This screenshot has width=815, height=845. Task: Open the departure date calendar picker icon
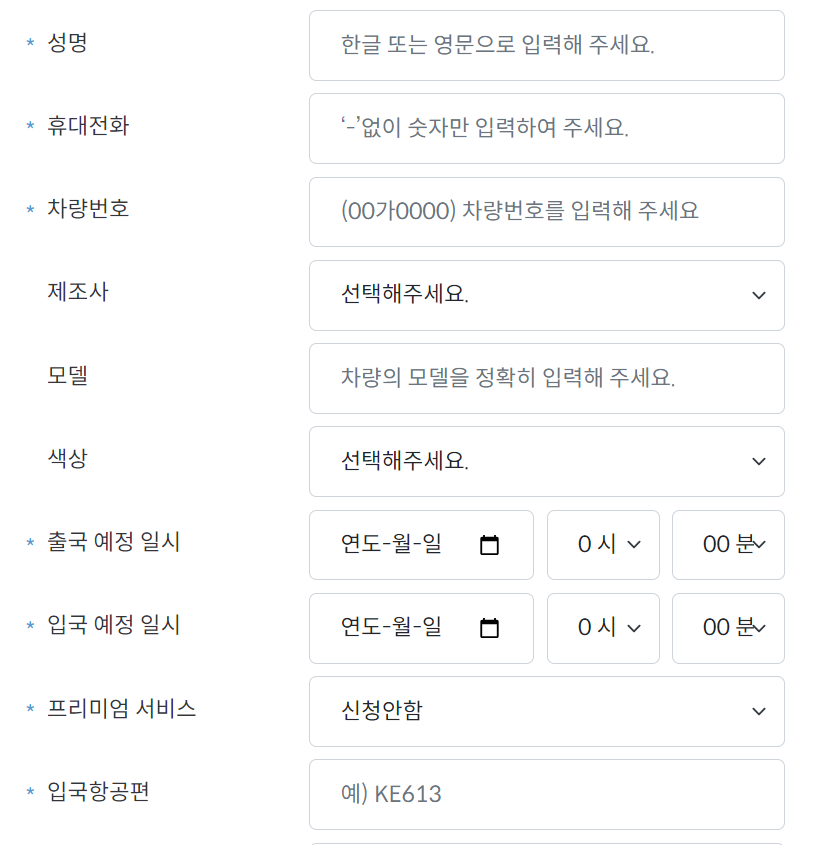coord(489,544)
